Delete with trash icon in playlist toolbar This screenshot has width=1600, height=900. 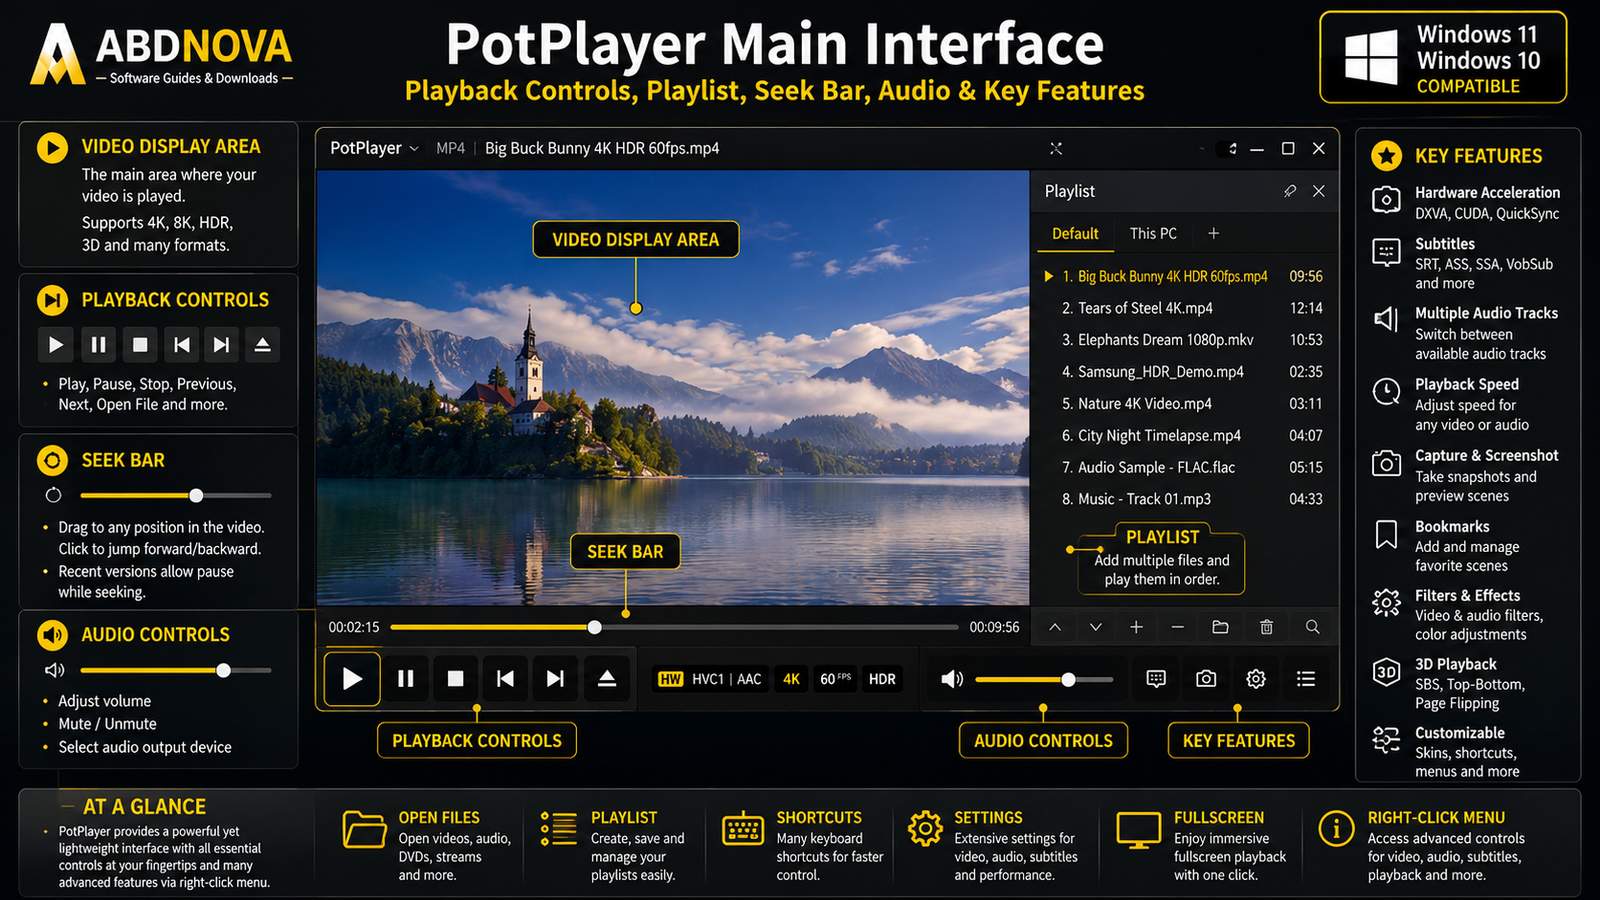point(1266,627)
